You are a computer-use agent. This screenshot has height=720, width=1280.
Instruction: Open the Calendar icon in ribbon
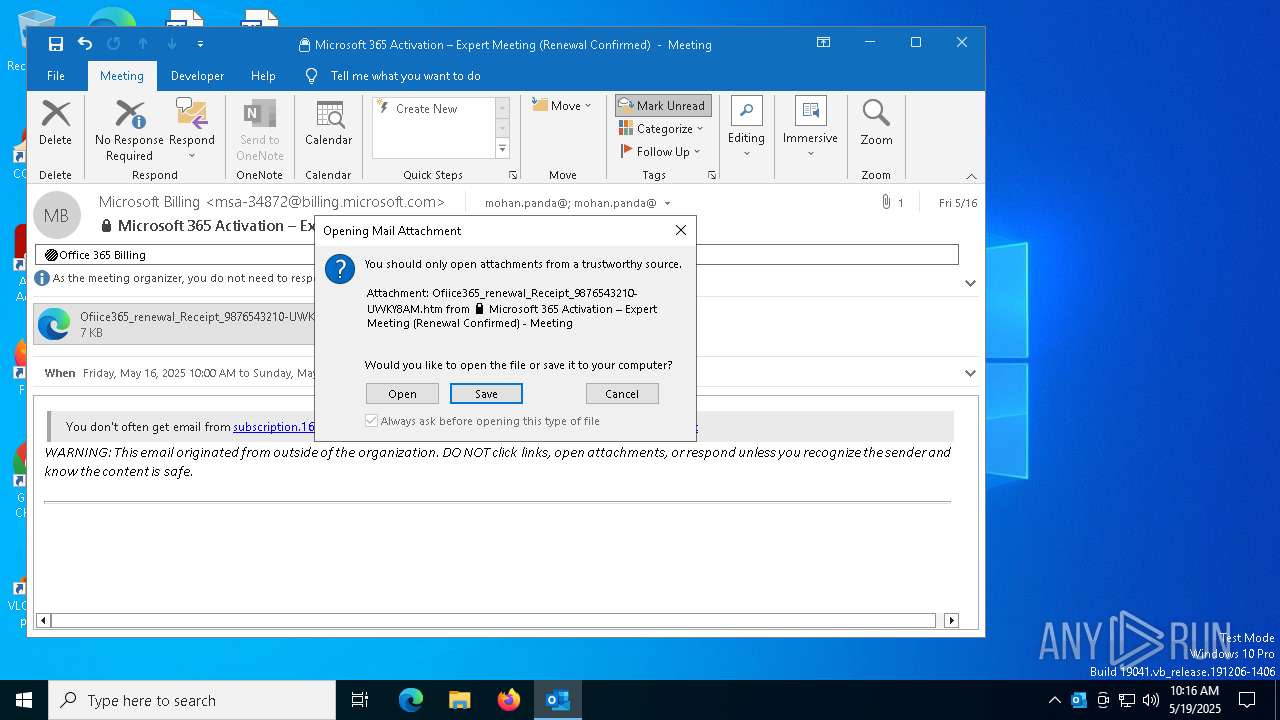pyautogui.click(x=328, y=123)
